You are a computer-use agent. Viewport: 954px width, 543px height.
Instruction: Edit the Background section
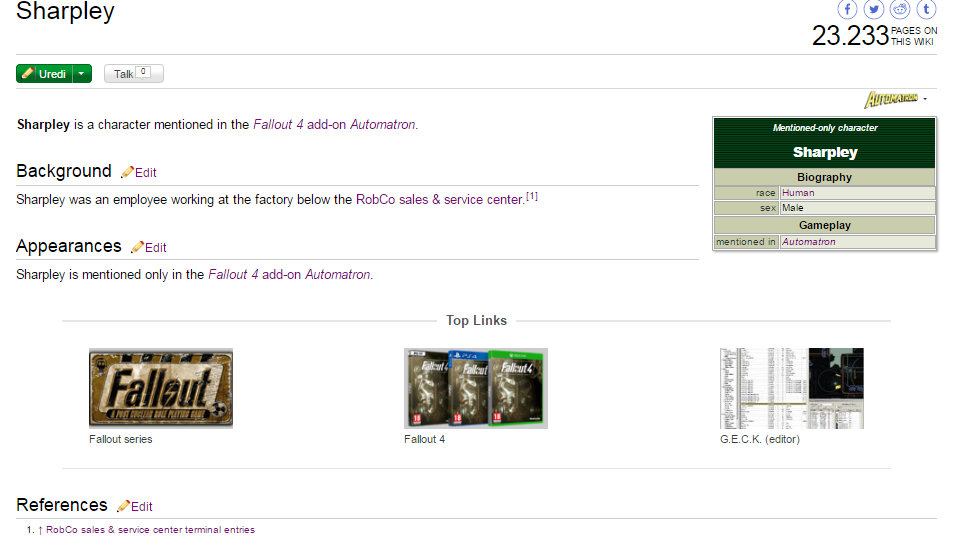click(145, 173)
